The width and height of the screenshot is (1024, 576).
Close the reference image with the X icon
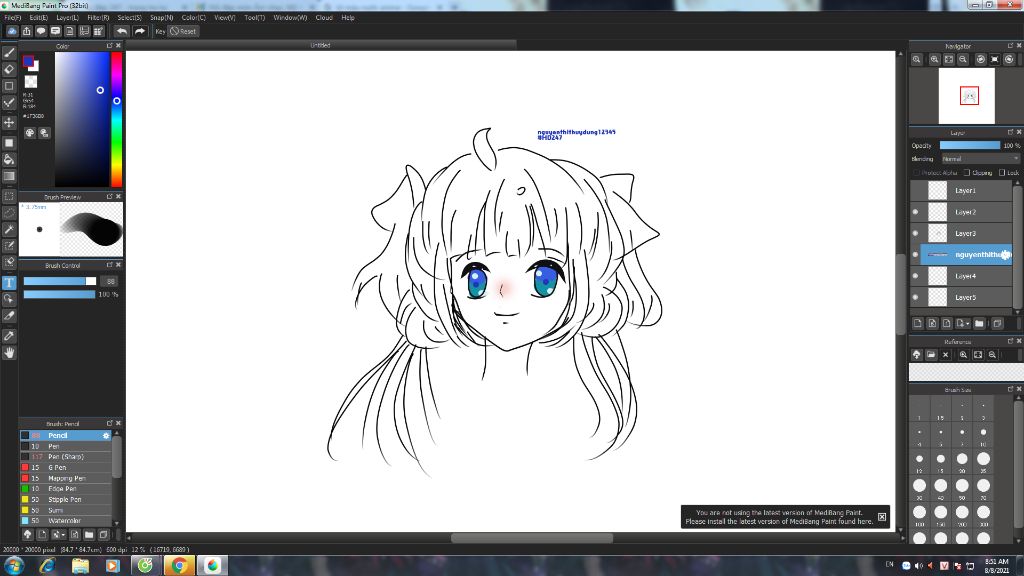coord(945,355)
